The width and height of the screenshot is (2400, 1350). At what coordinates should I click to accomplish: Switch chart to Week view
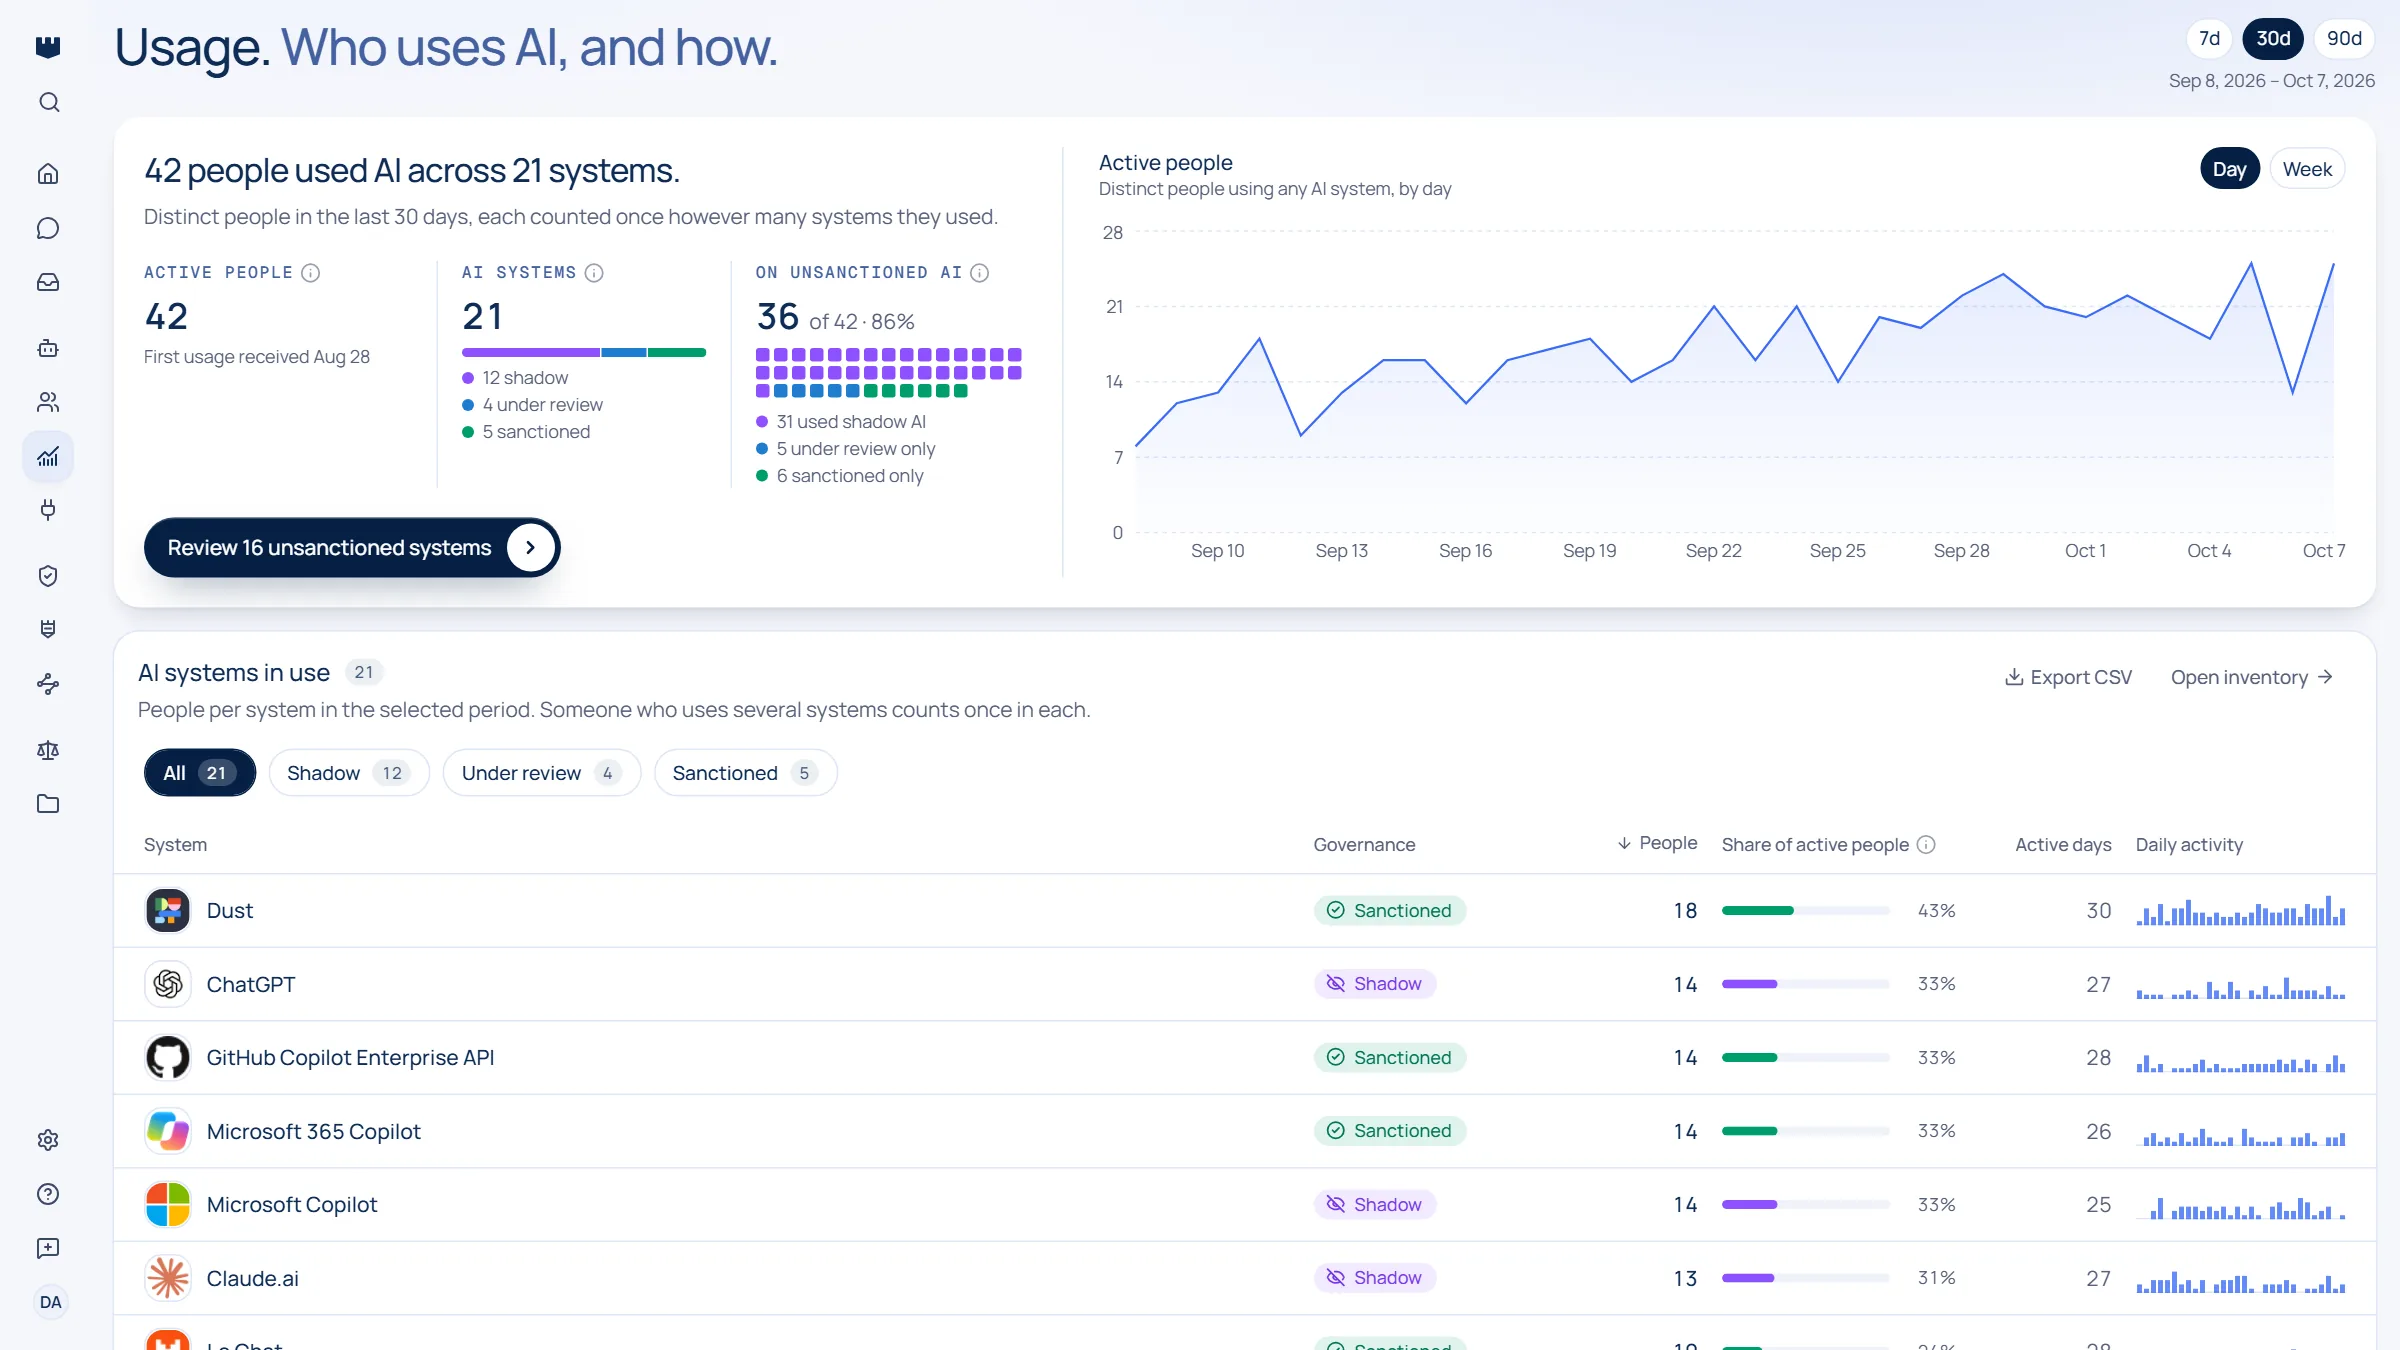[2307, 169]
